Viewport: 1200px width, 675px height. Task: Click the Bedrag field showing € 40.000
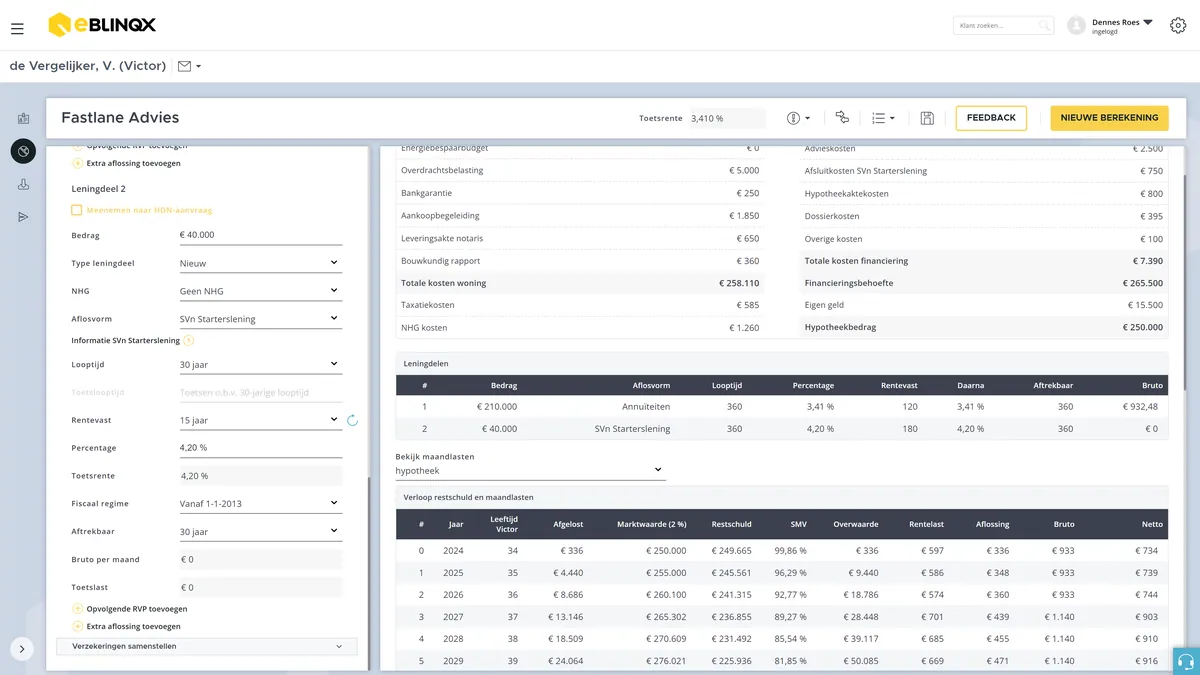(260, 235)
